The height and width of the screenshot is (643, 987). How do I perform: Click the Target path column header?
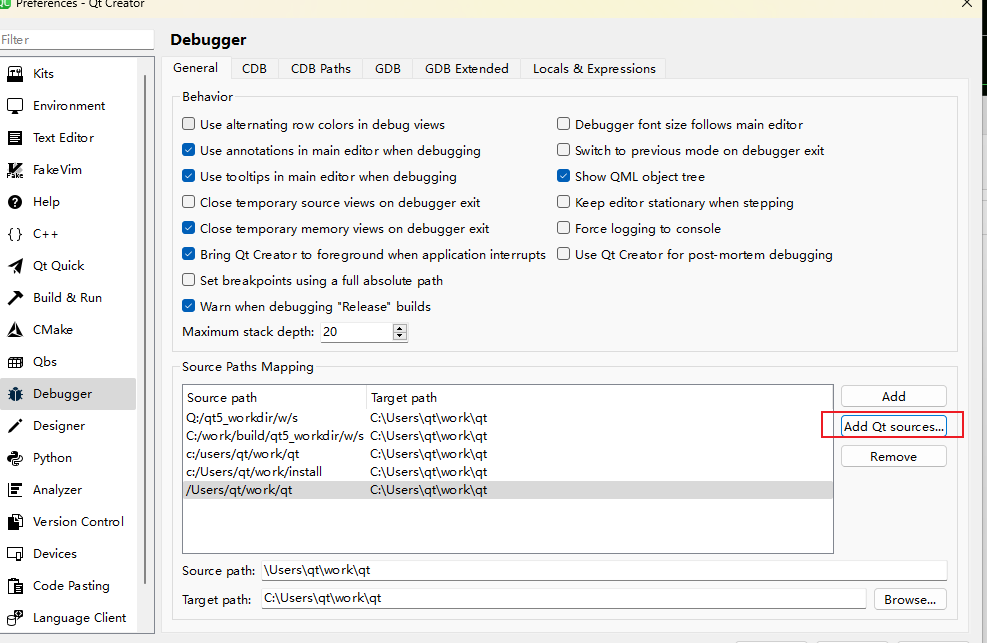coord(599,398)
